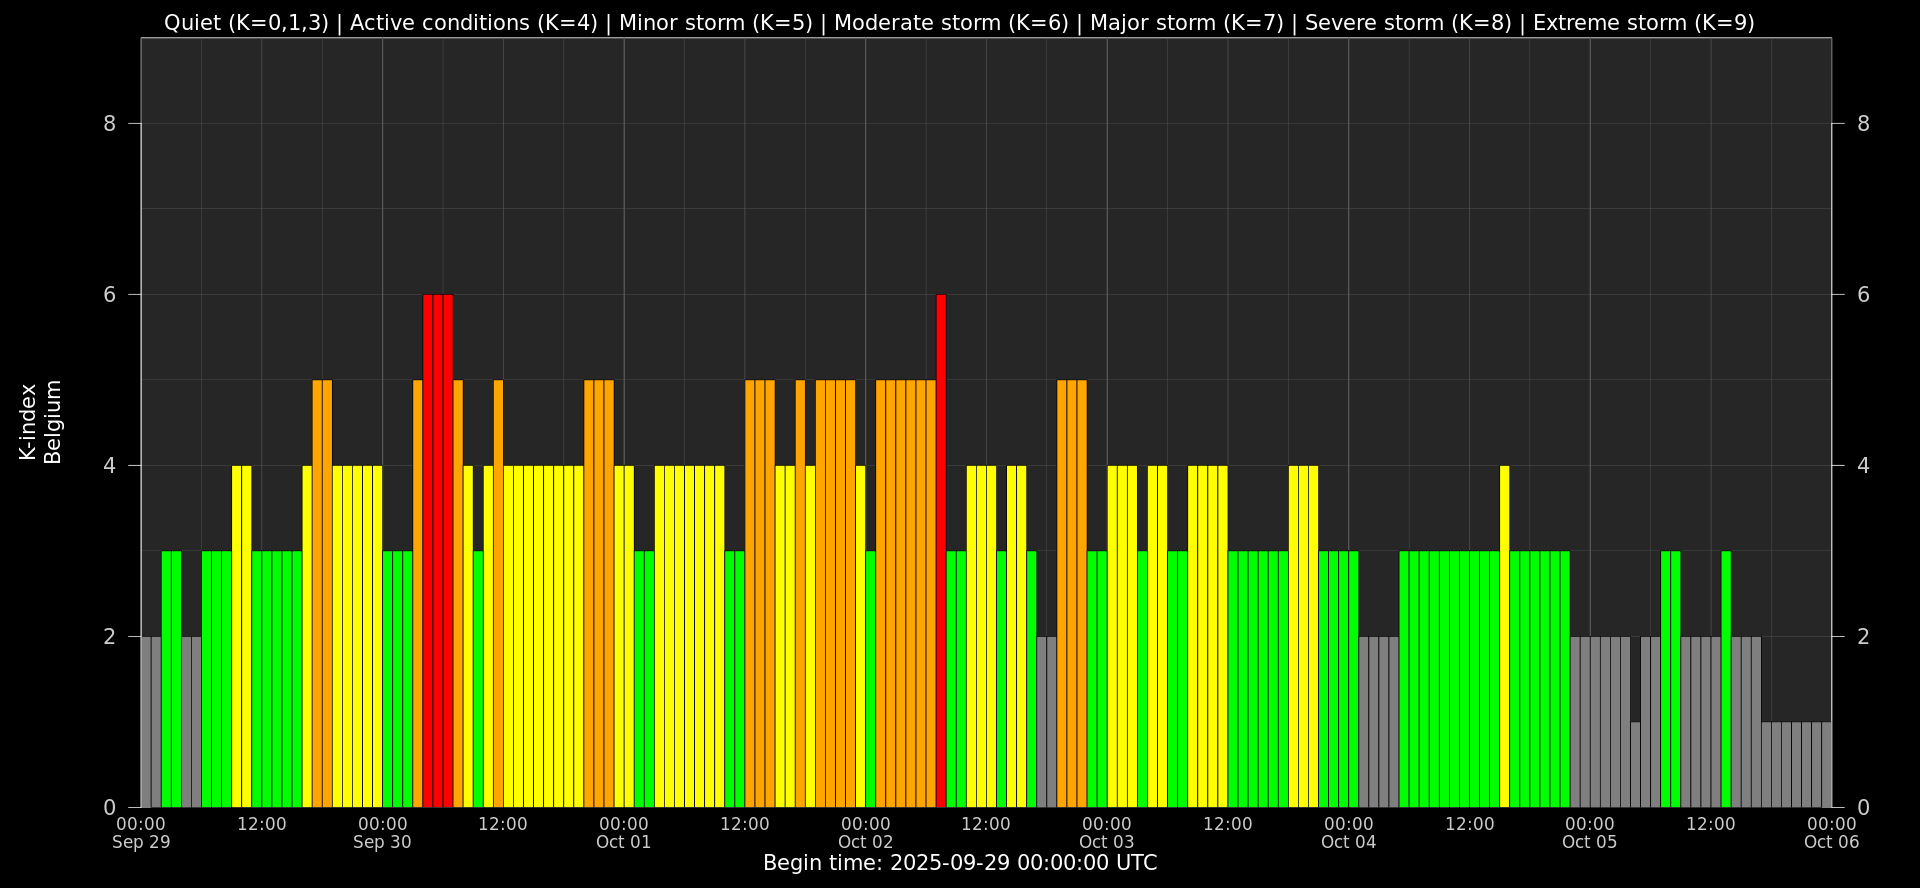Select 'Quiet (K=0,1,3)' in the title legend
The image size is (1920, 888).
pos(246,23)
